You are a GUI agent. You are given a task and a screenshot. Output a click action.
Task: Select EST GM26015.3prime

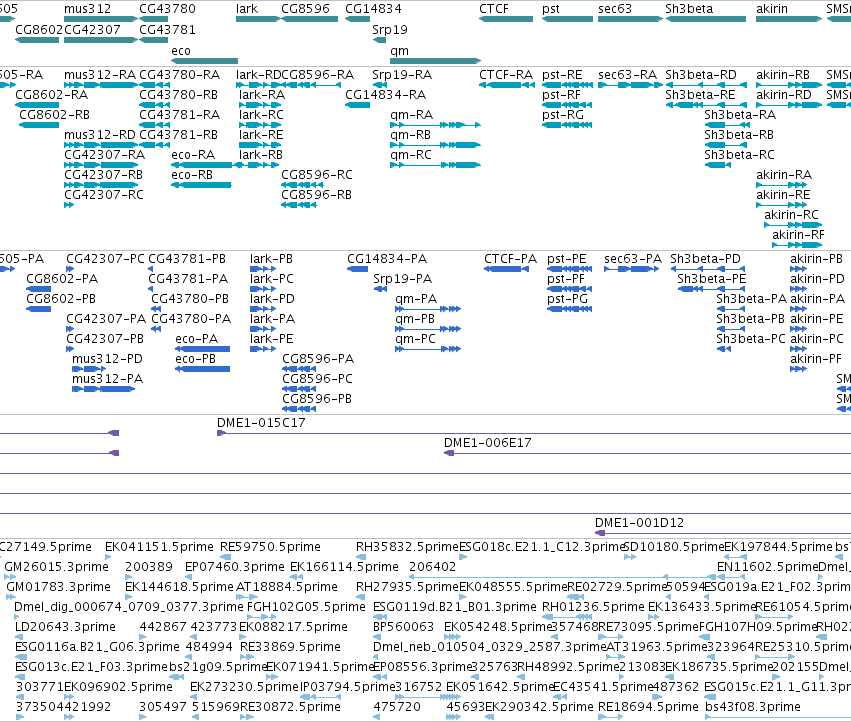point(56,567)
